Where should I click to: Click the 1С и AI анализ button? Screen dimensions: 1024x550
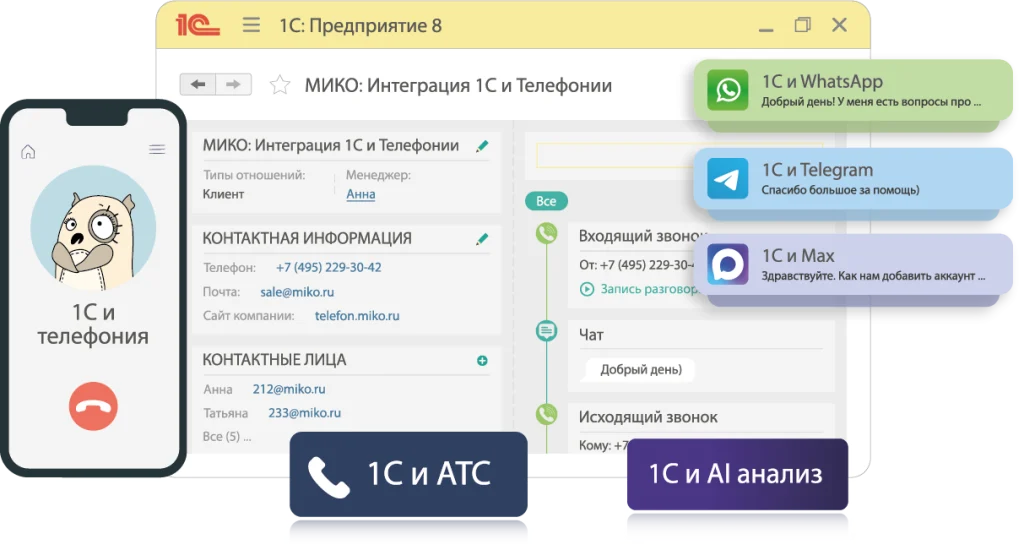(x=736, y=474)
